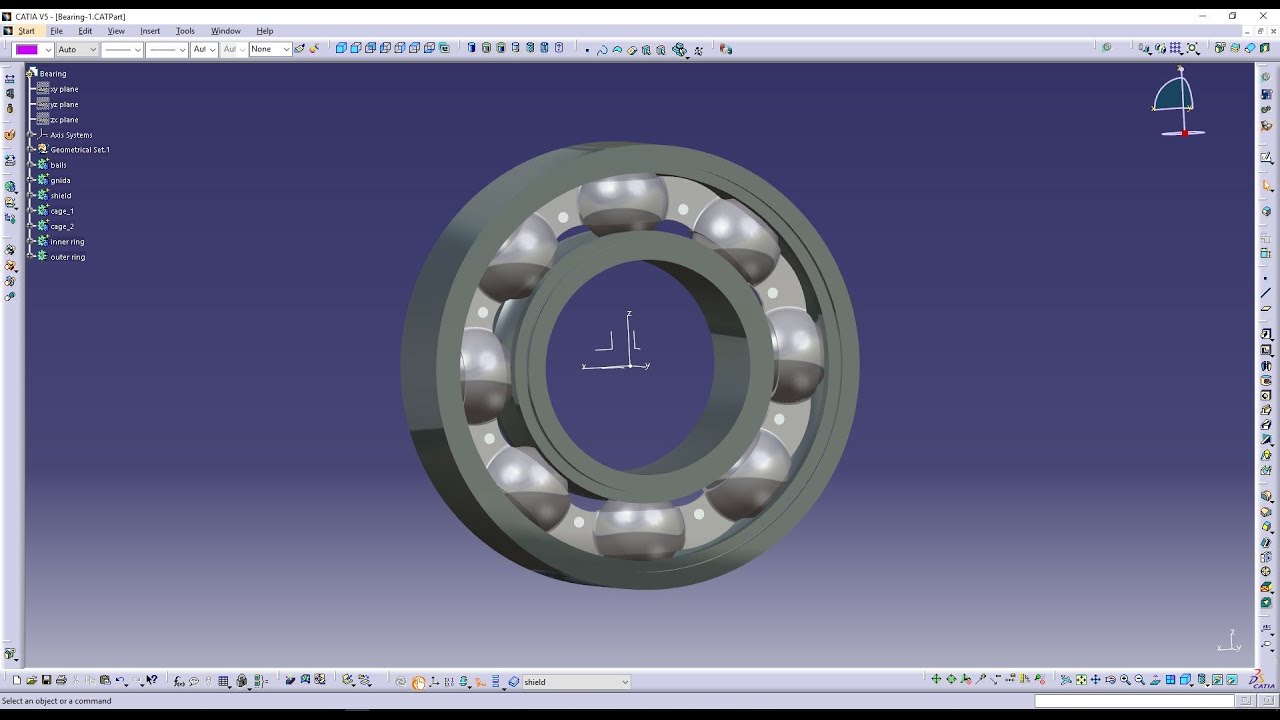
Task: Open the File menu
Action: coord(57,31)
